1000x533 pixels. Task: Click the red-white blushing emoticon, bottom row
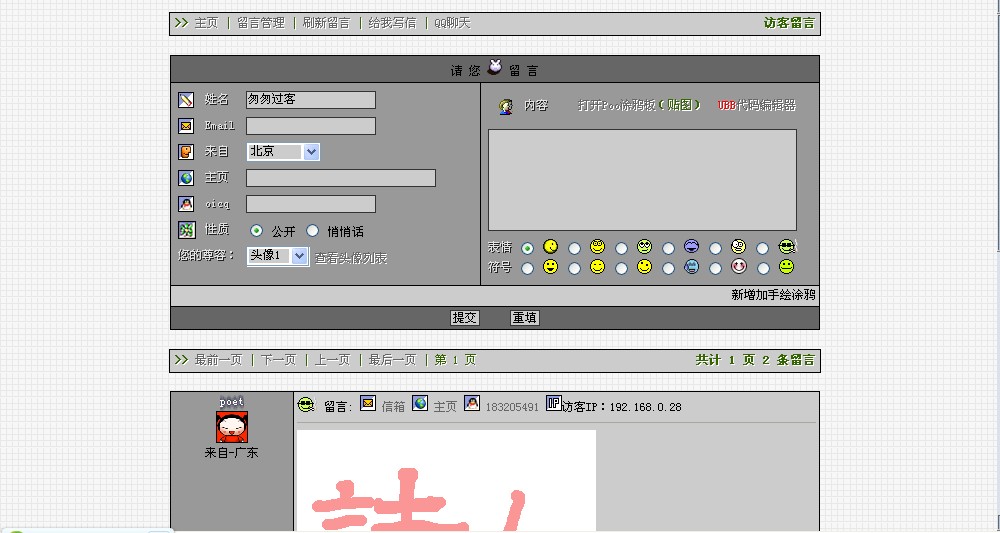739,266
